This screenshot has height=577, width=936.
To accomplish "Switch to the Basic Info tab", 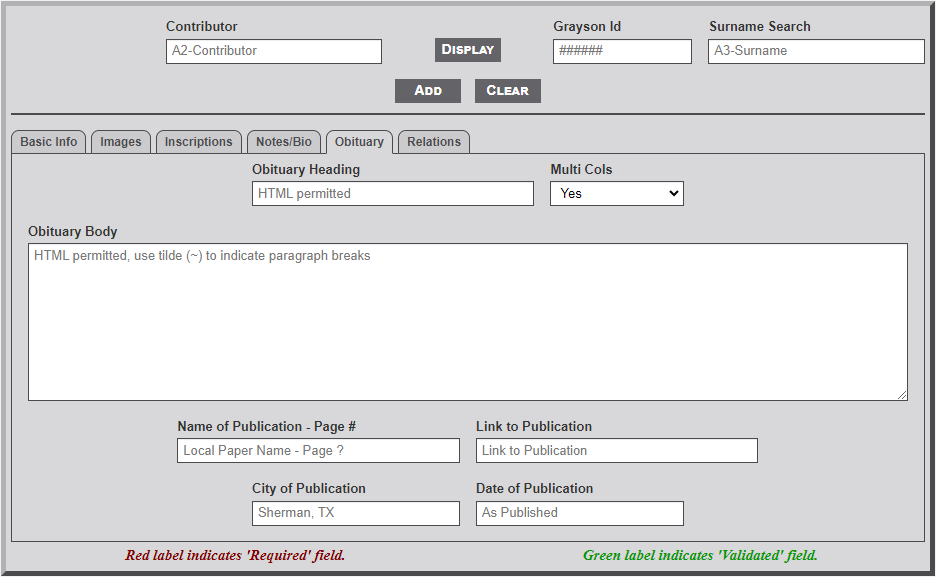I will 48,142.
